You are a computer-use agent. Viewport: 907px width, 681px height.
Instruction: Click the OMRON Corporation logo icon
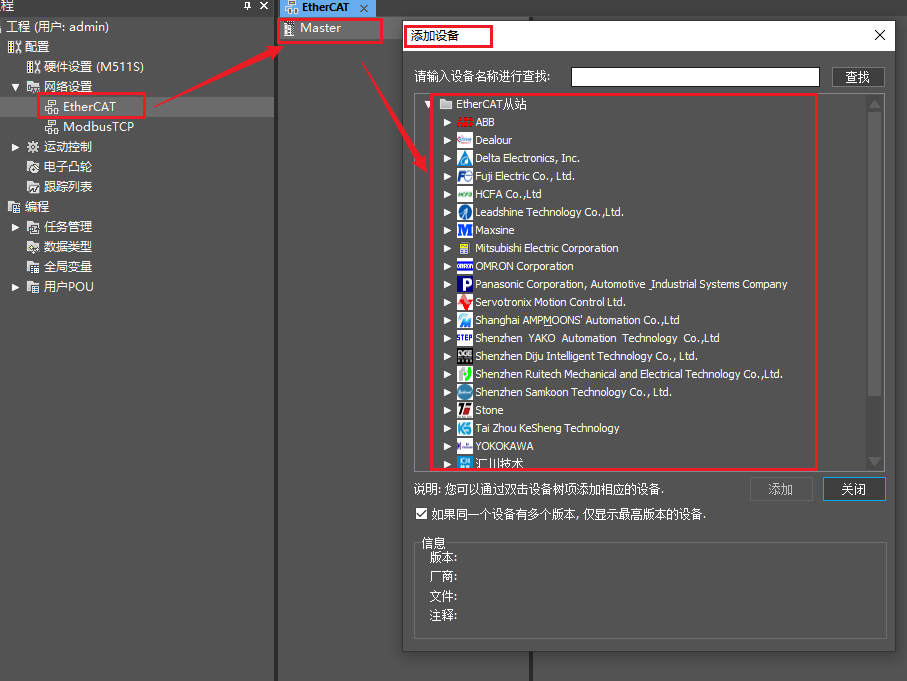[465, 266]
